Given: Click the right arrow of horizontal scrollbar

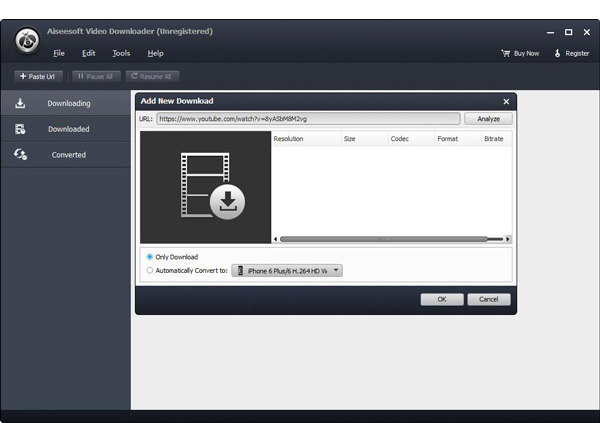Looking at the screenshot, I should (x=508, y=239).
